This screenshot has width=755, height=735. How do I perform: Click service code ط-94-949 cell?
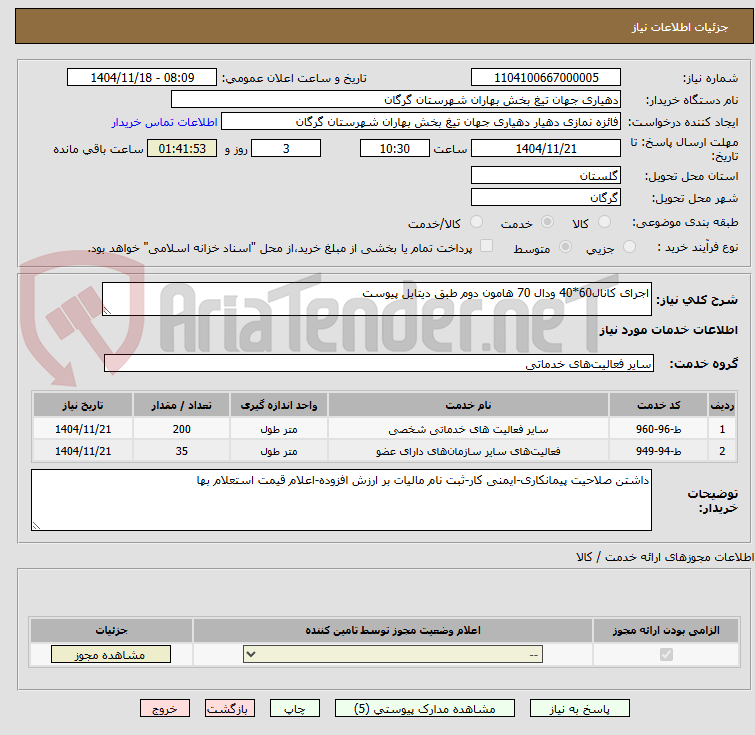pos(658,451)
